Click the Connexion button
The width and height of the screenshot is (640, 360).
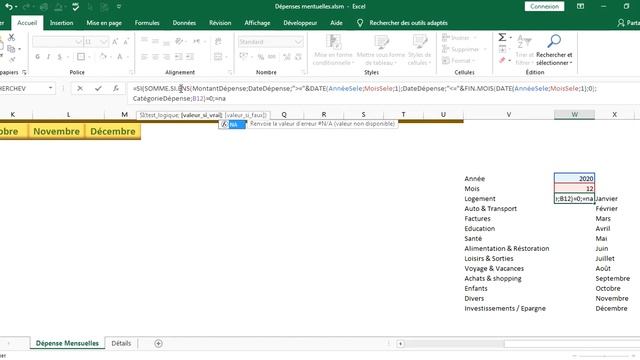[x=544, y=7]
